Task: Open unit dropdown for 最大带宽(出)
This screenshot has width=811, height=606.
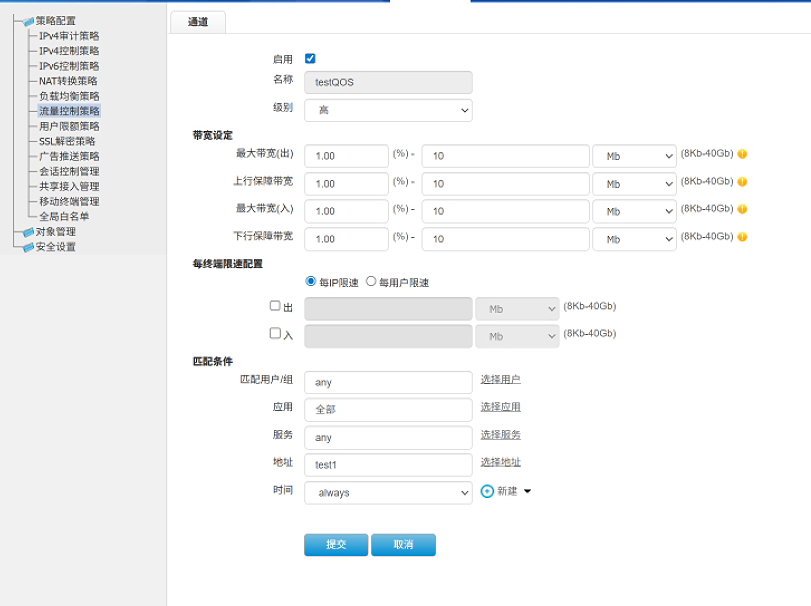Action: click(634, 156)
